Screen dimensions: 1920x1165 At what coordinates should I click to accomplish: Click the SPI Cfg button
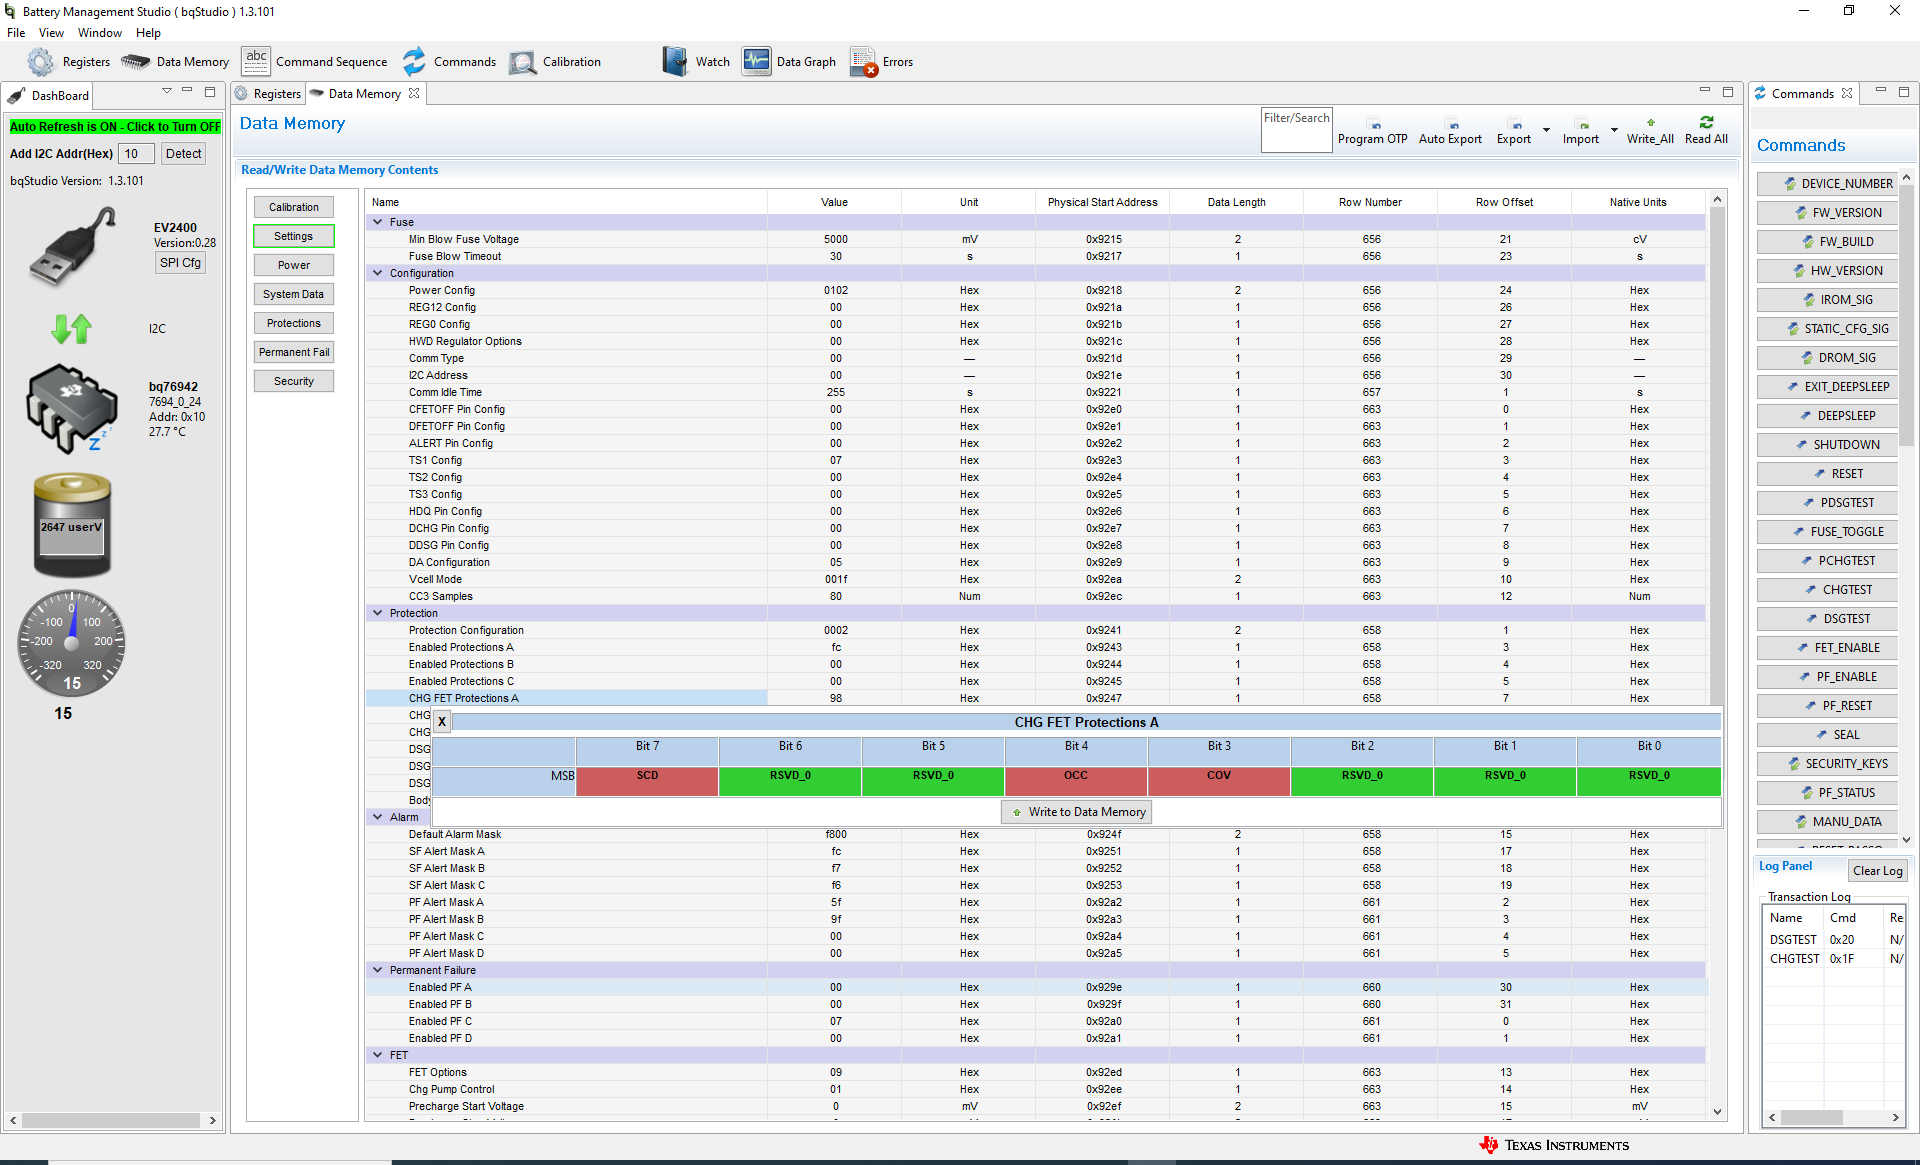click(x=180, y=263)
